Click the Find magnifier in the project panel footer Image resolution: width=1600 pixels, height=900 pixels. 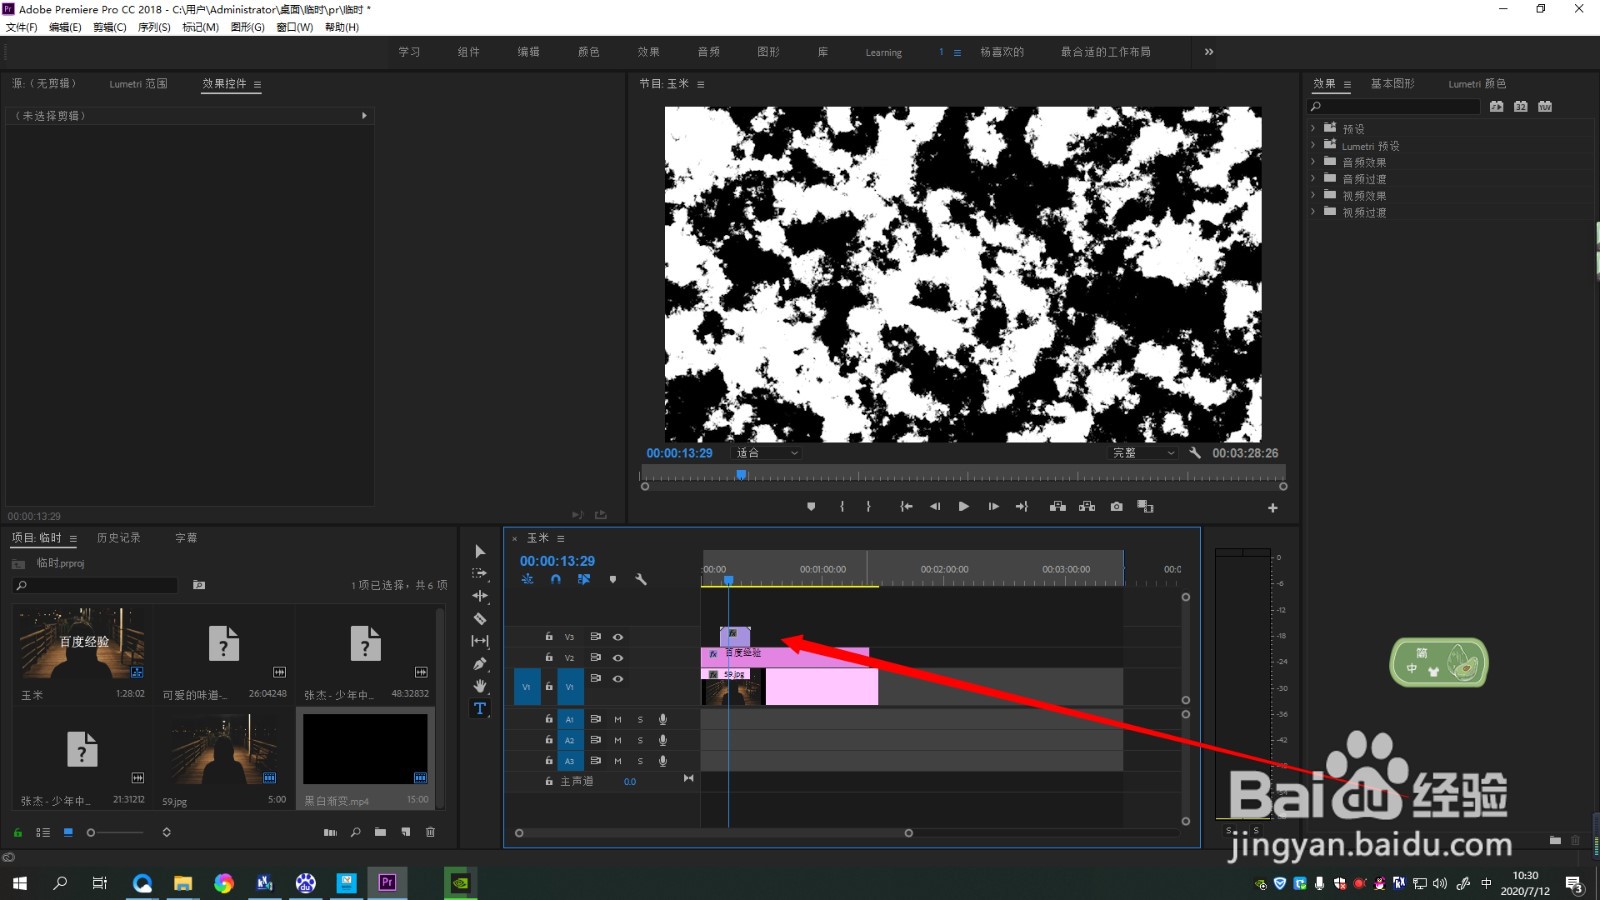coord(355,832)
